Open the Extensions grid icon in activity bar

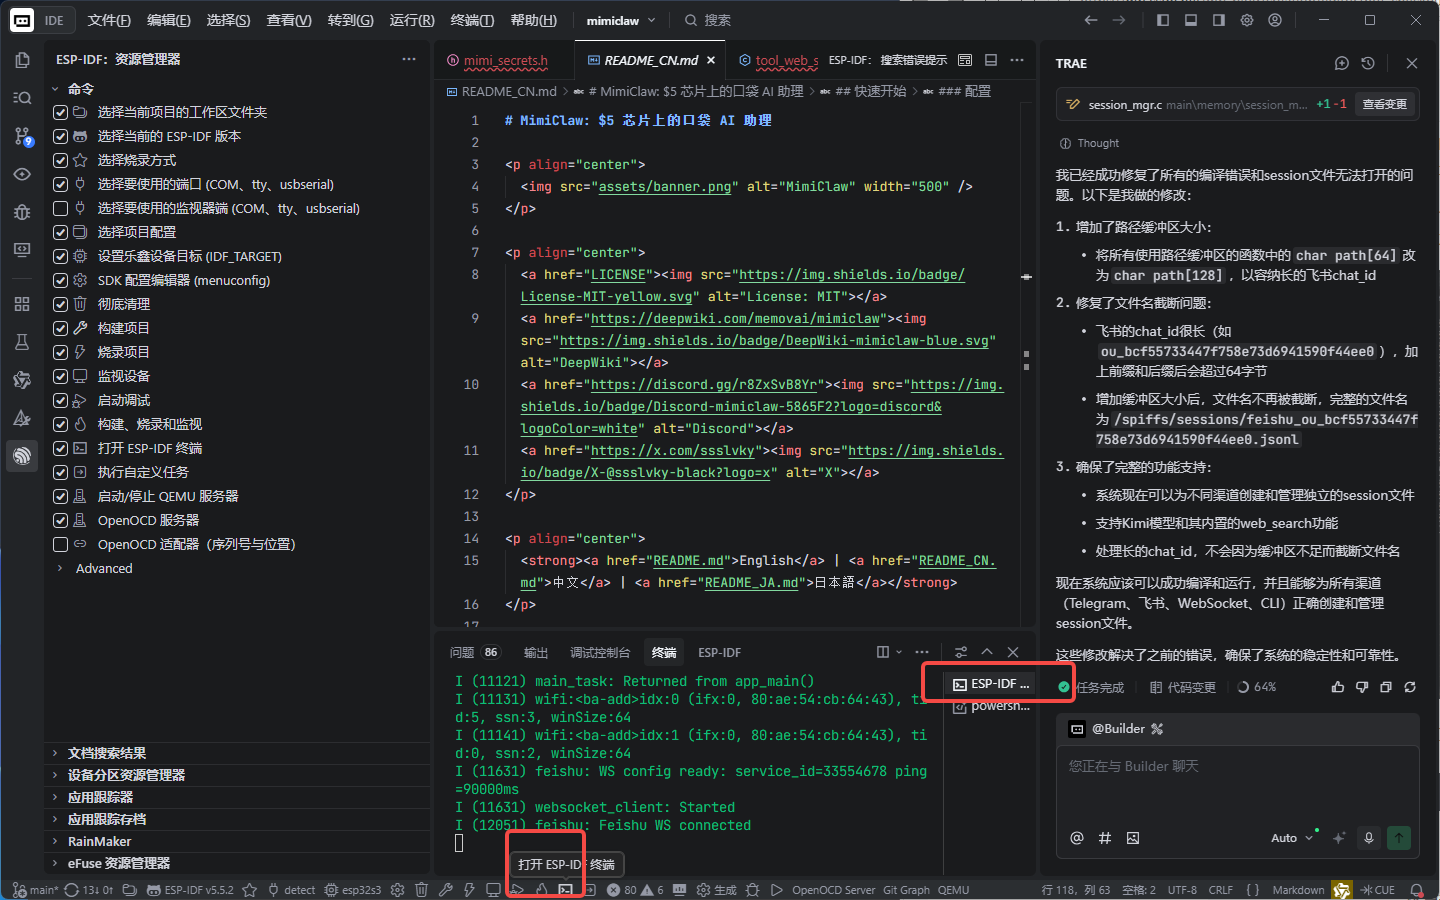point(22,304)
